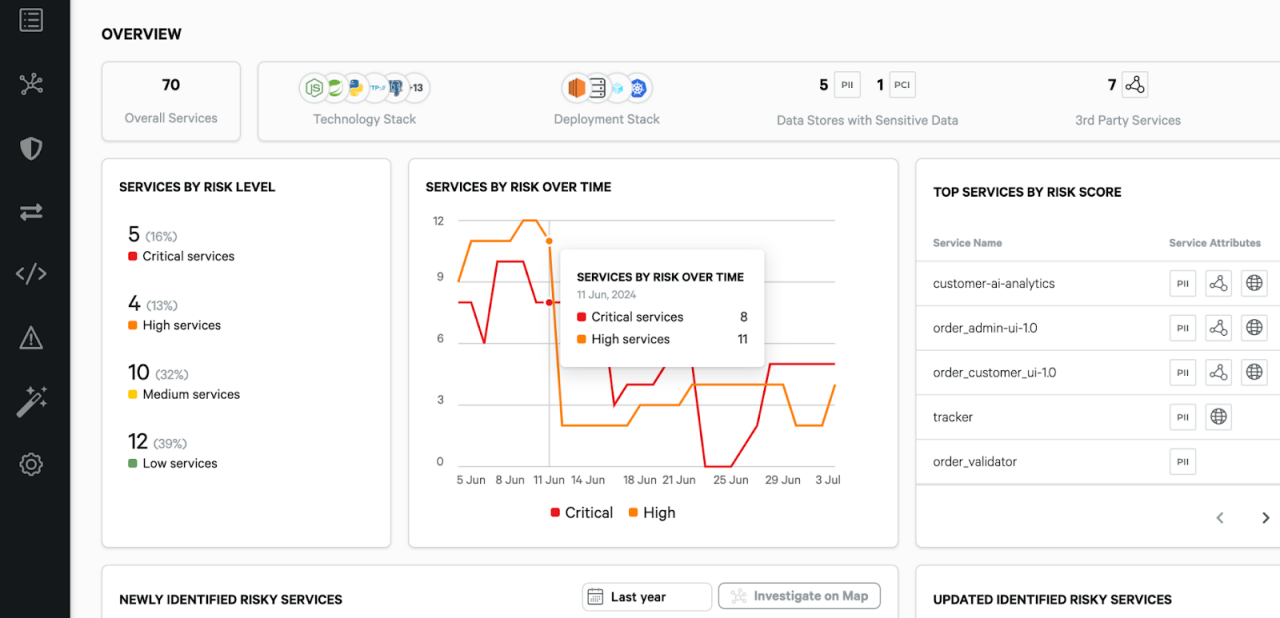Click Medium services count
Image resolution: width=1280 pixels, height=618 pixels.
click(x=138, y=373)
